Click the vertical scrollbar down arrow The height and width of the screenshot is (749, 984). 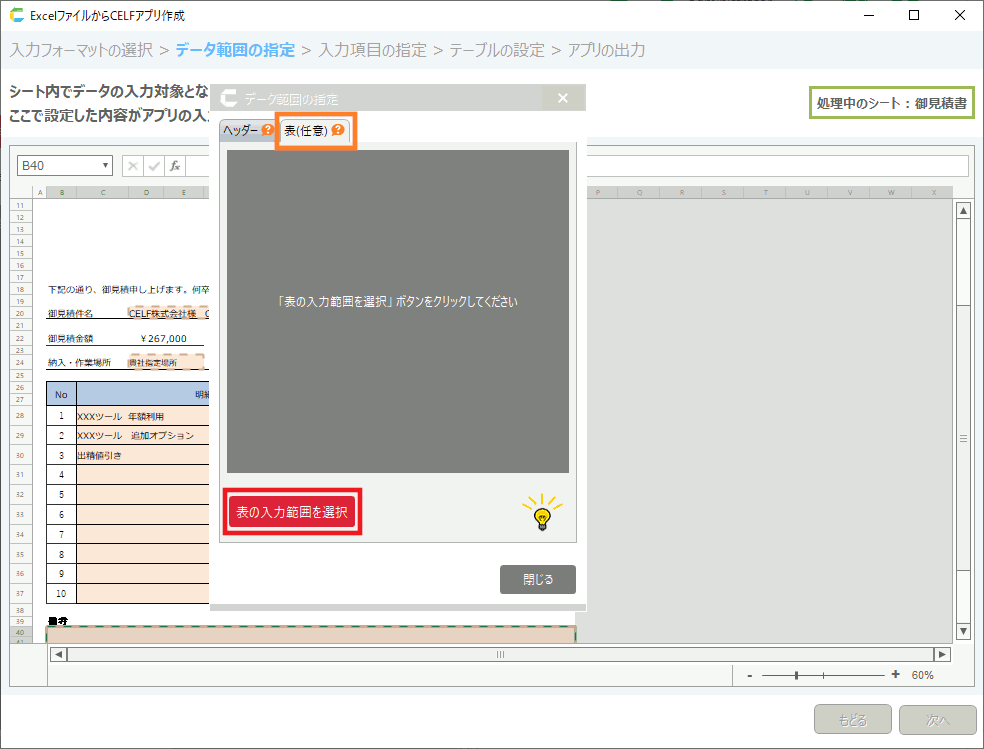click(x=964, y=631)
